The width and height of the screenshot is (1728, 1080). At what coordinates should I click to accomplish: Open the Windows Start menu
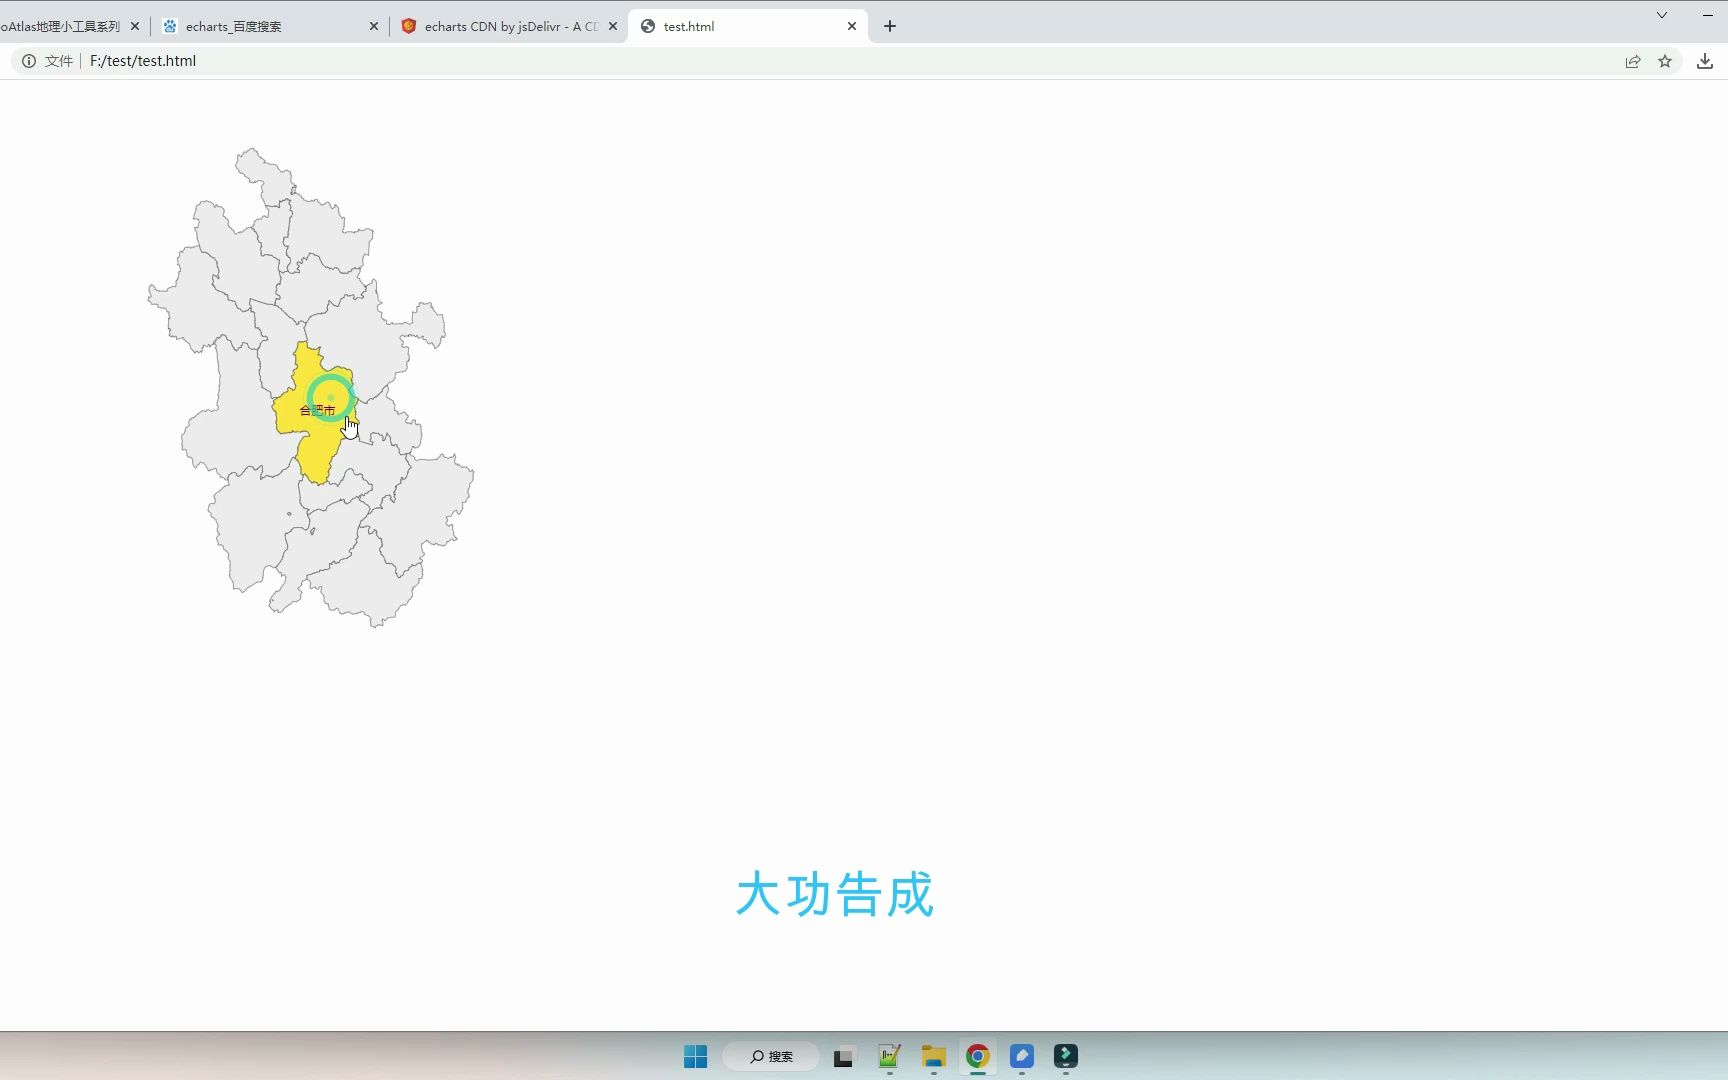(x=695, y=1056)
